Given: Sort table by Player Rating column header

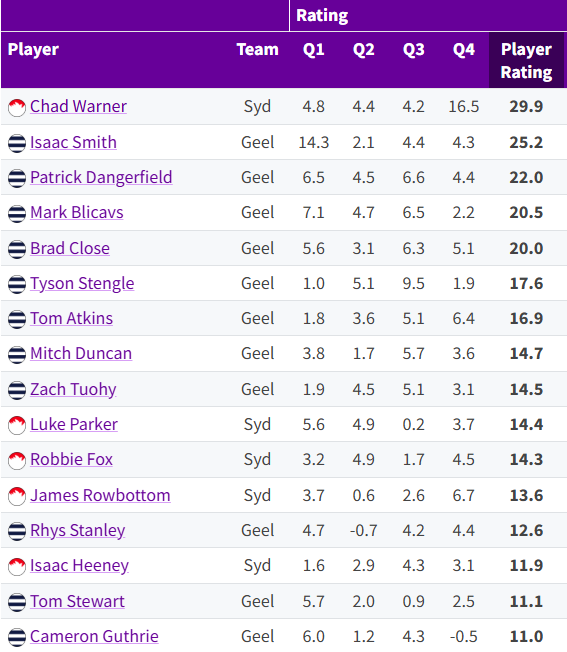Looking at the screenshot, I should pos(527,60).
